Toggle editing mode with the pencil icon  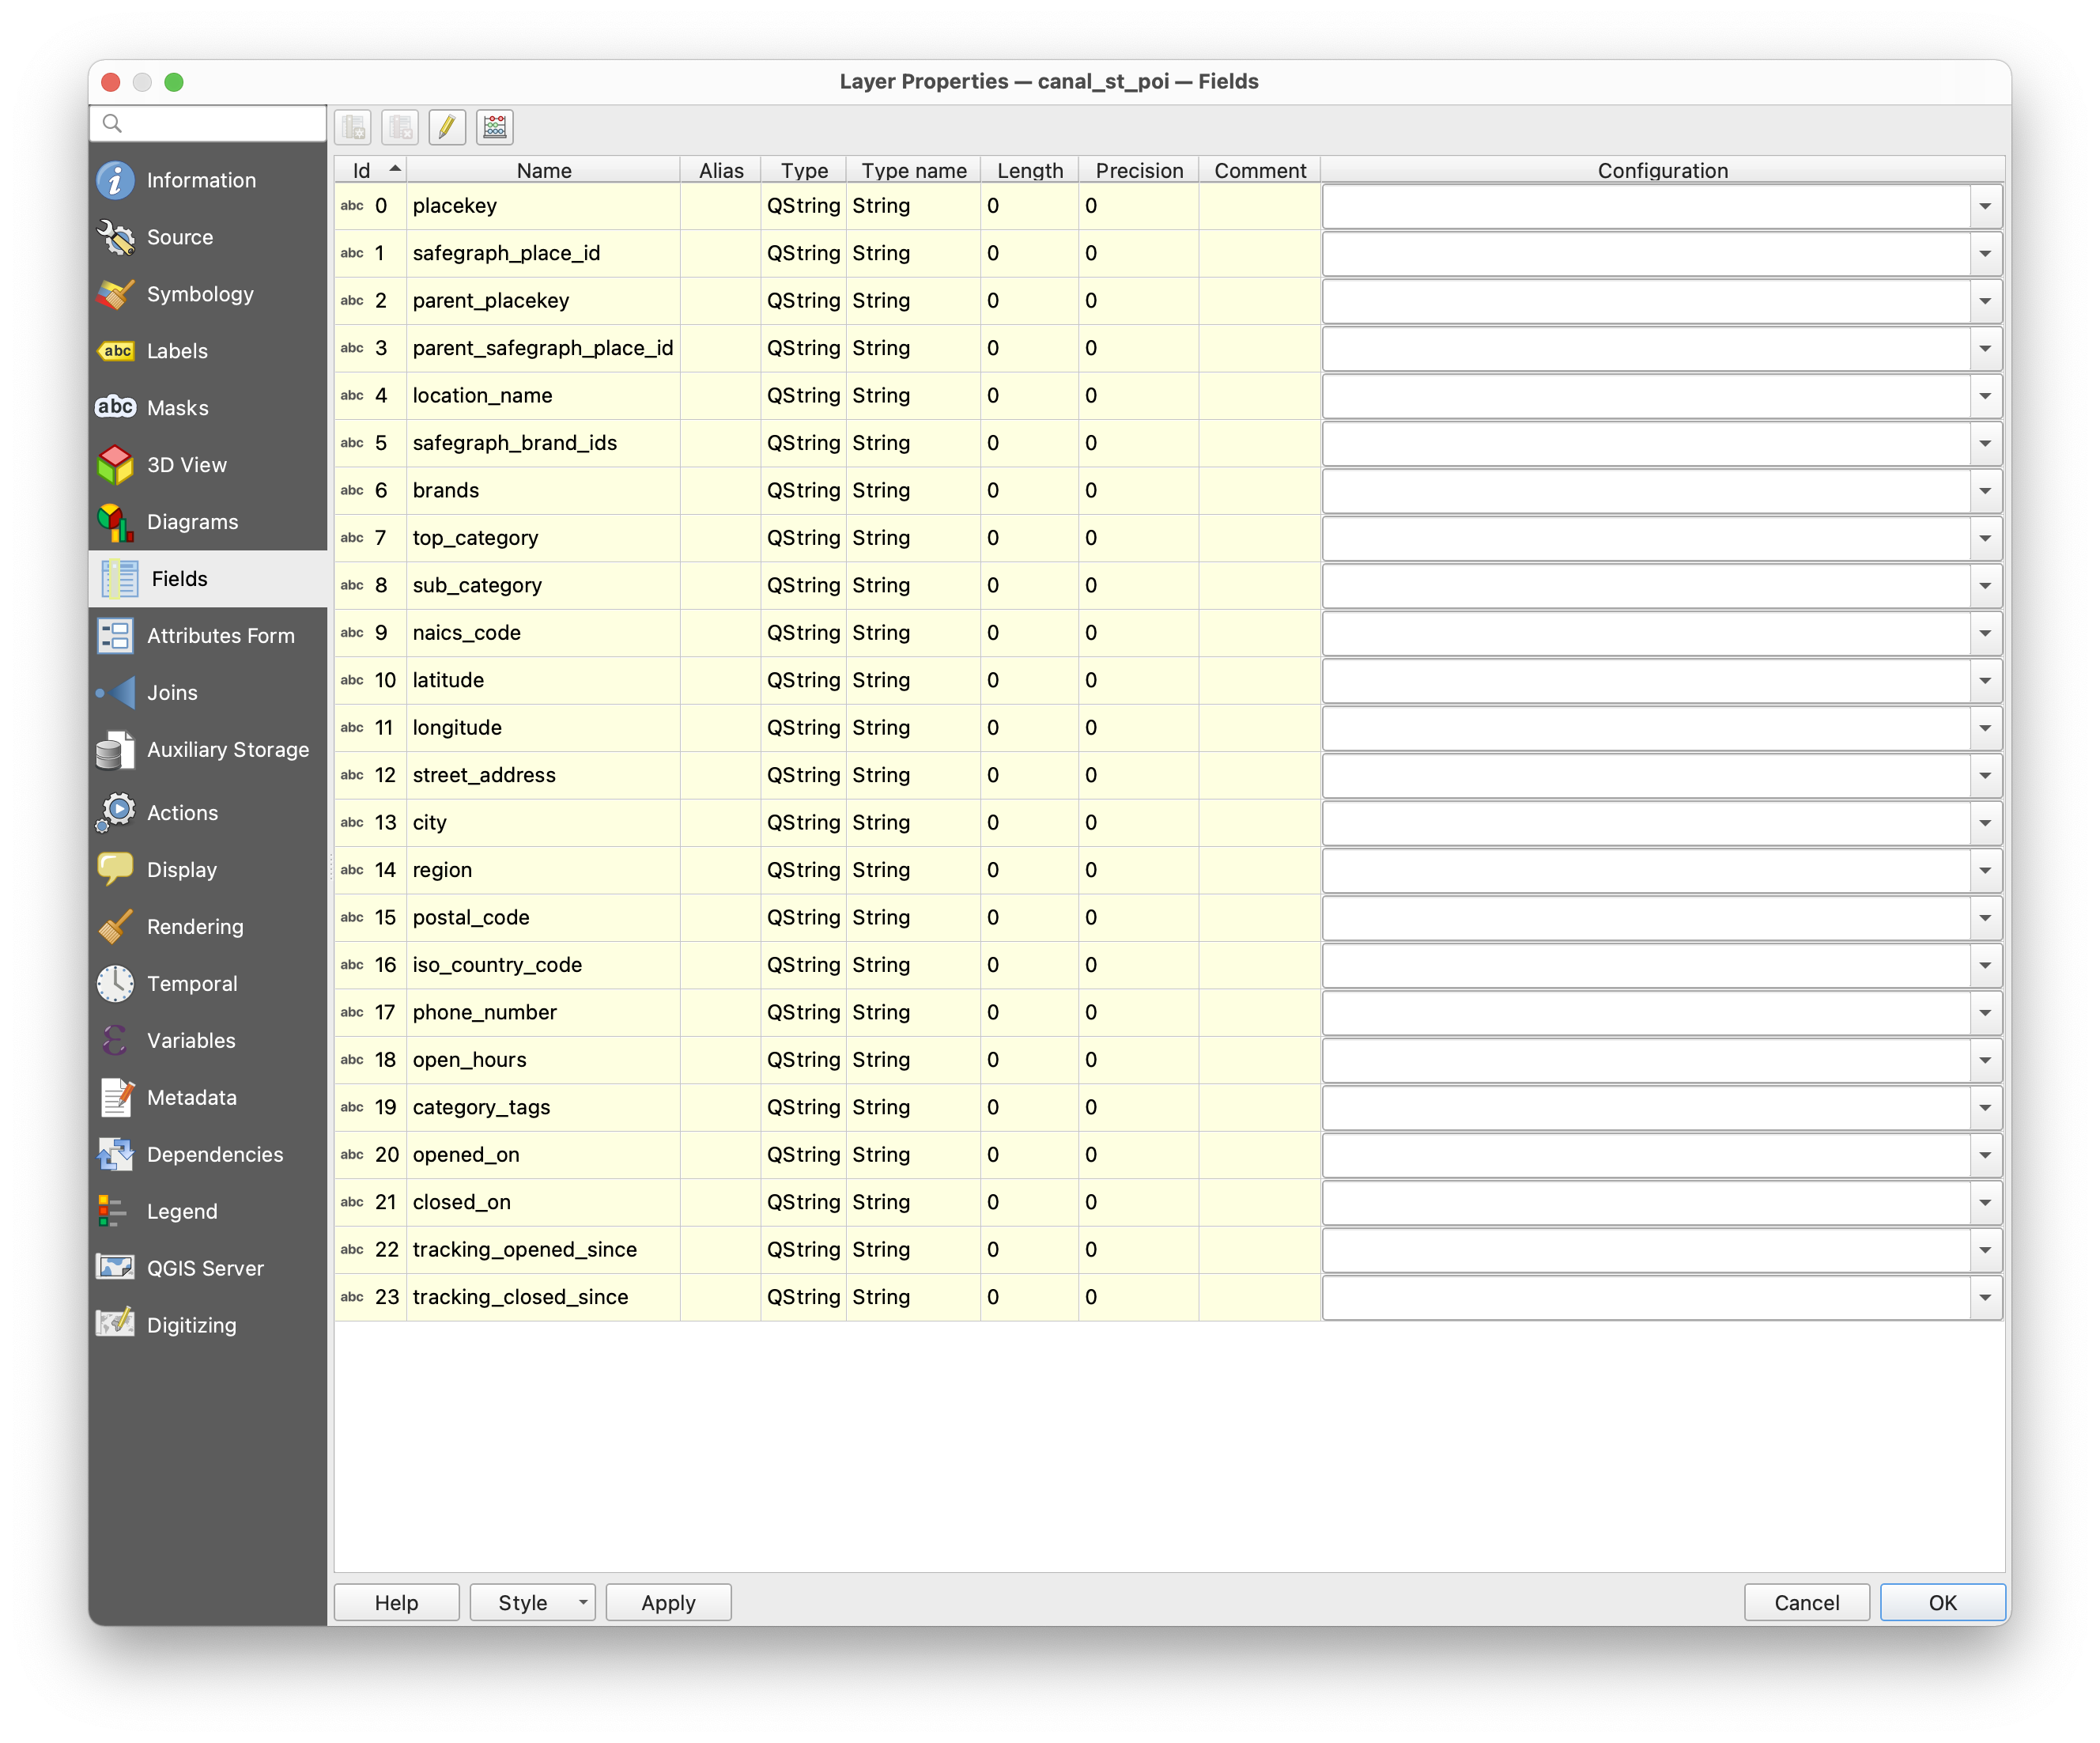point(446,127)
